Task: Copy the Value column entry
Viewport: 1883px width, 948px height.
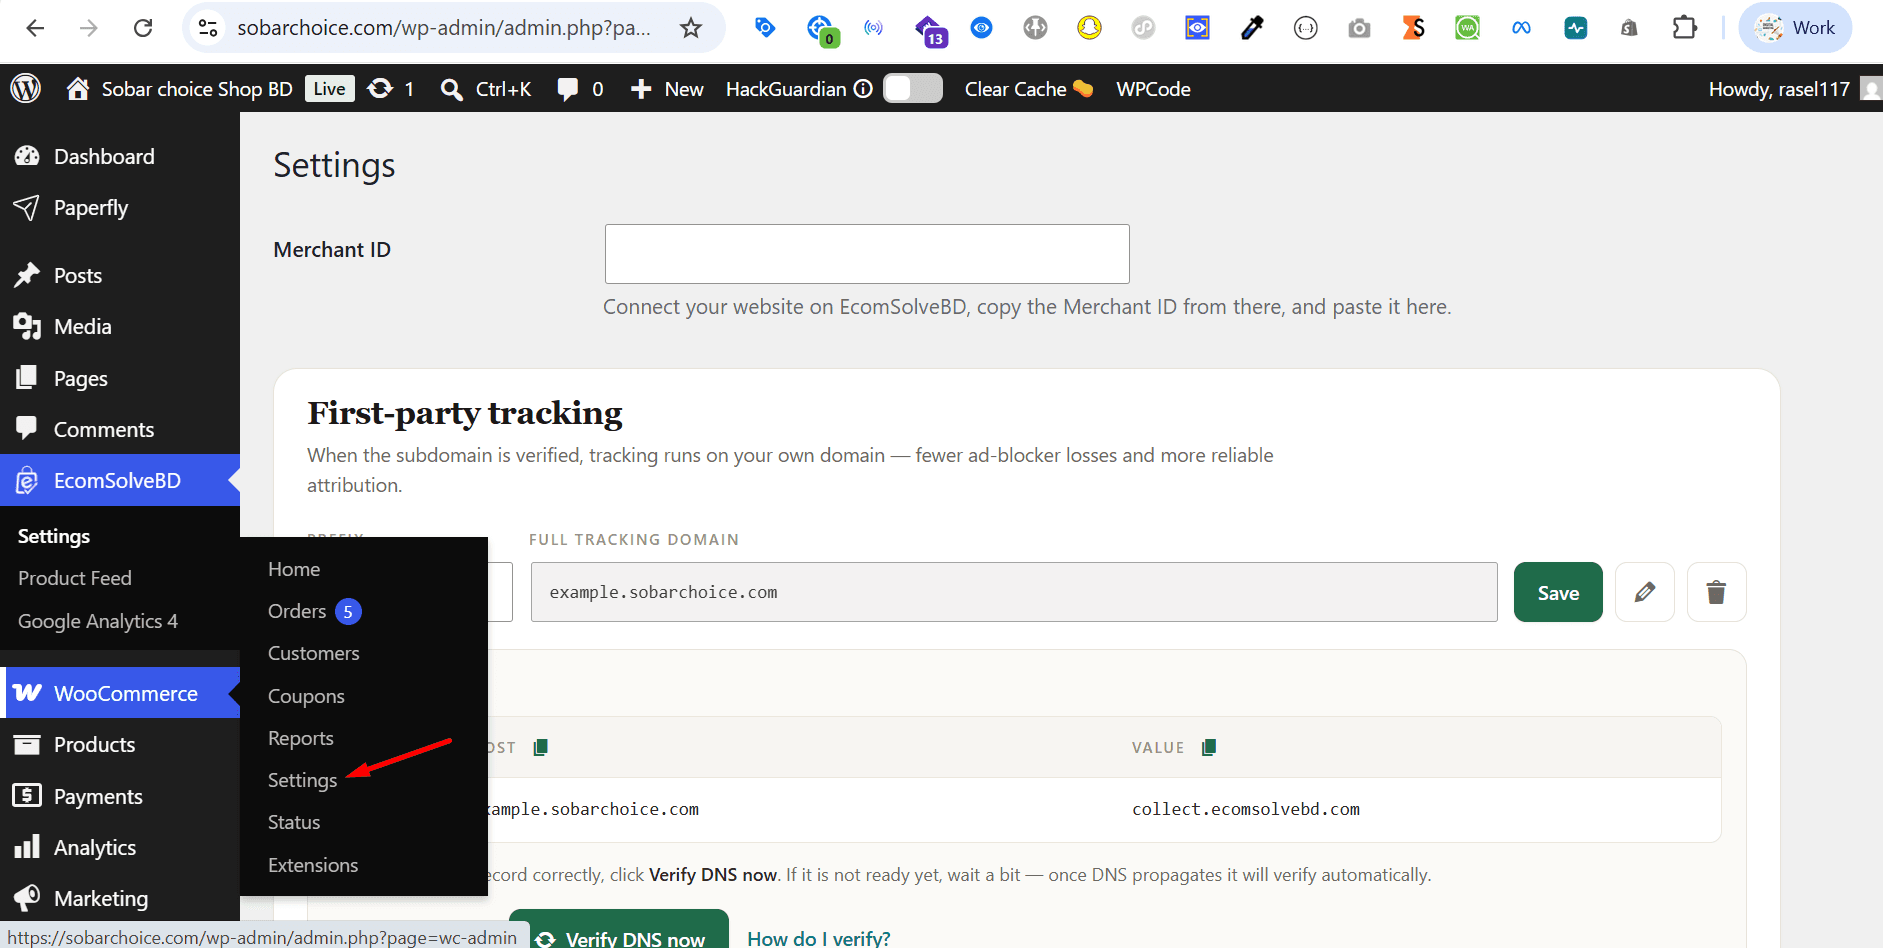Action: click(x=1209, y=747)
